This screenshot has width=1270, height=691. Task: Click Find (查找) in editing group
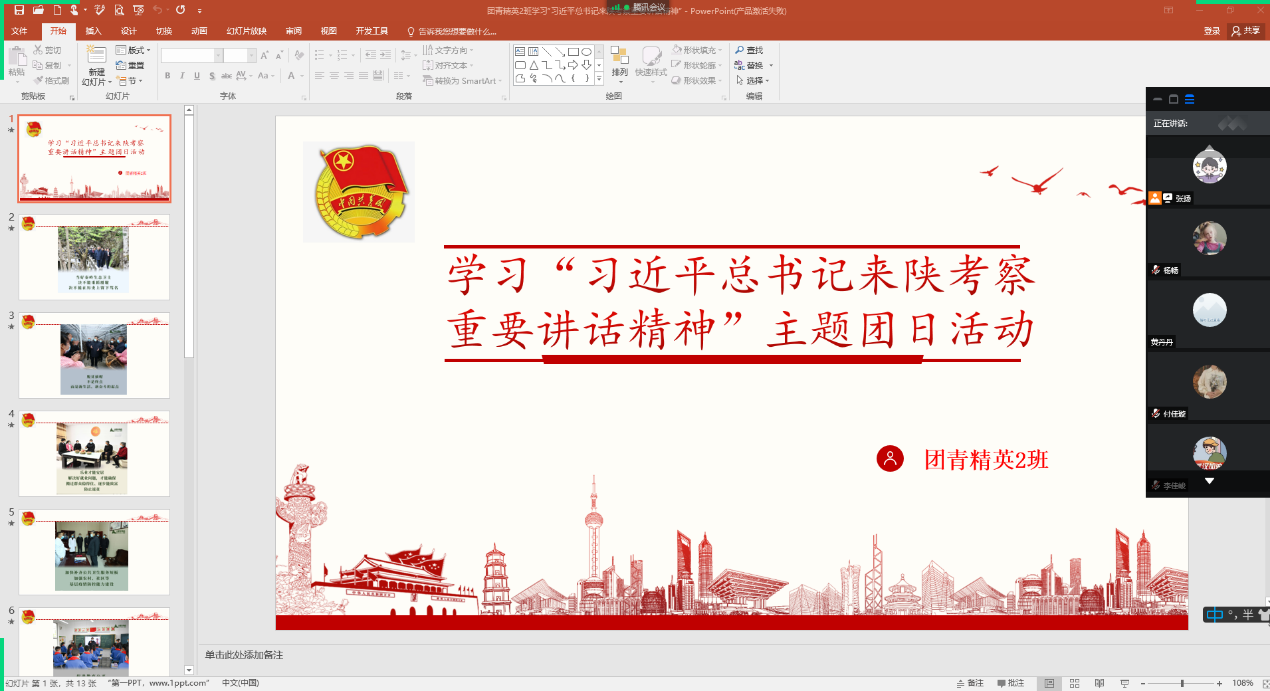point(748,50)
